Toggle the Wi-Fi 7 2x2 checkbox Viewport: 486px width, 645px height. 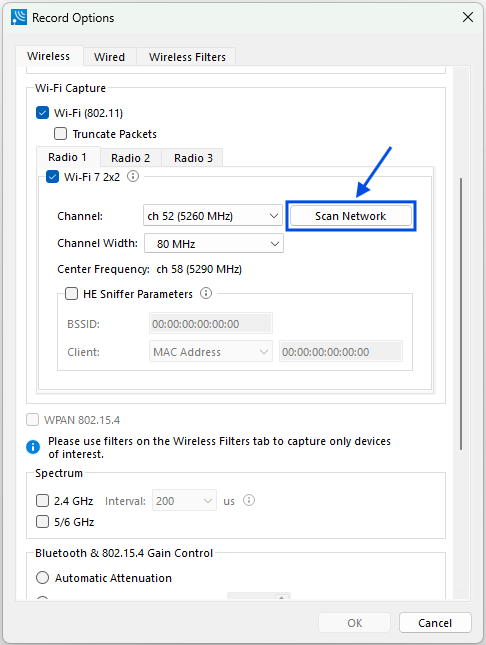tap(52, 177)
